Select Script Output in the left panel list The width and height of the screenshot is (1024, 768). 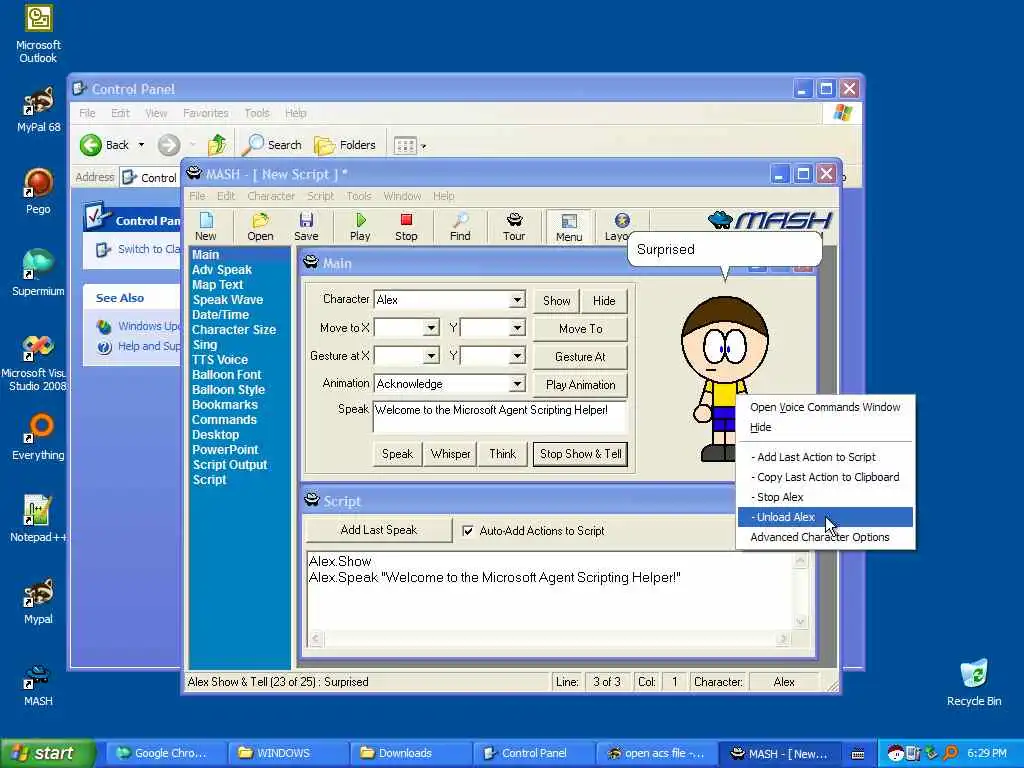tap(230, 465)
